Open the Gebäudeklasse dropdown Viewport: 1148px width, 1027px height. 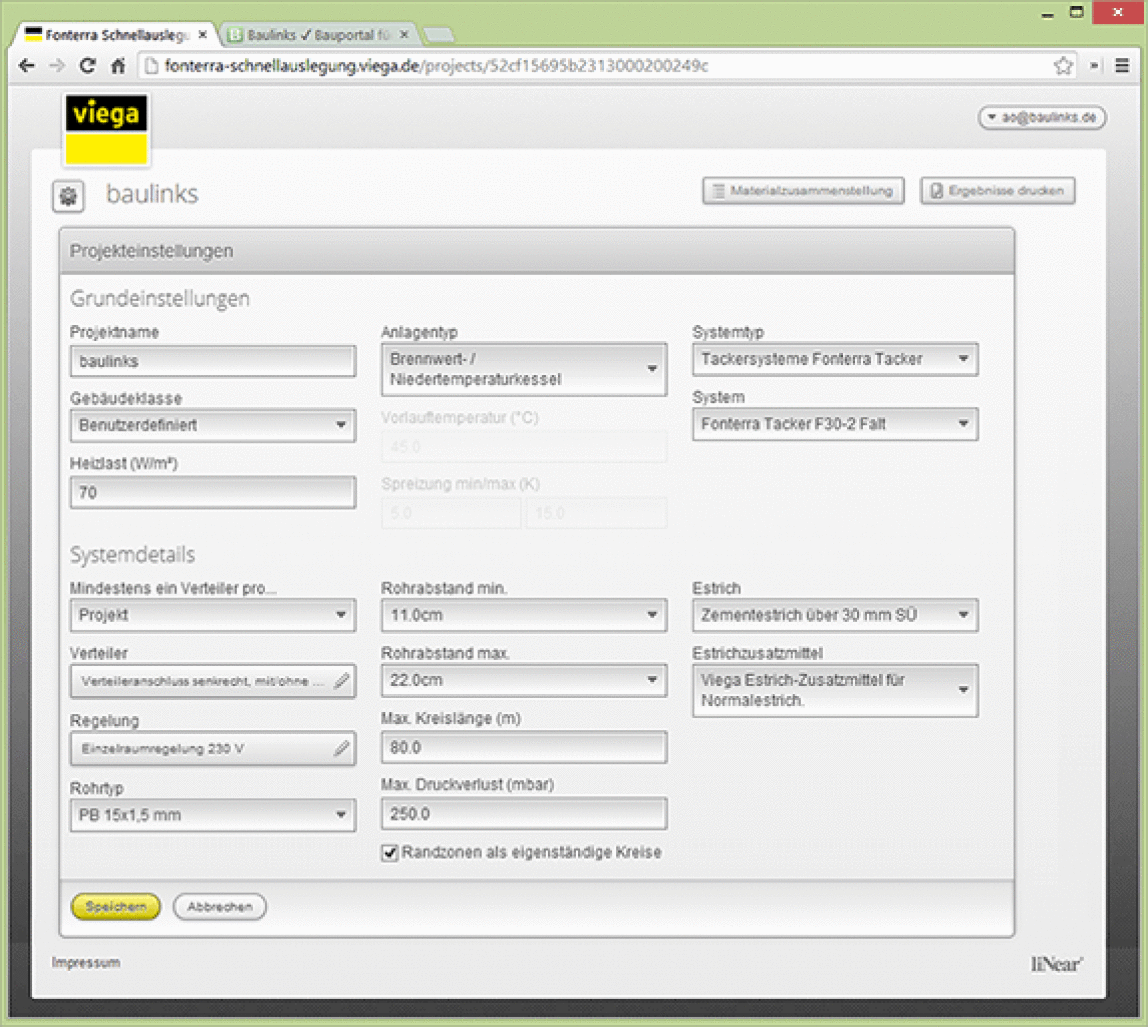[x=212, y=425]
